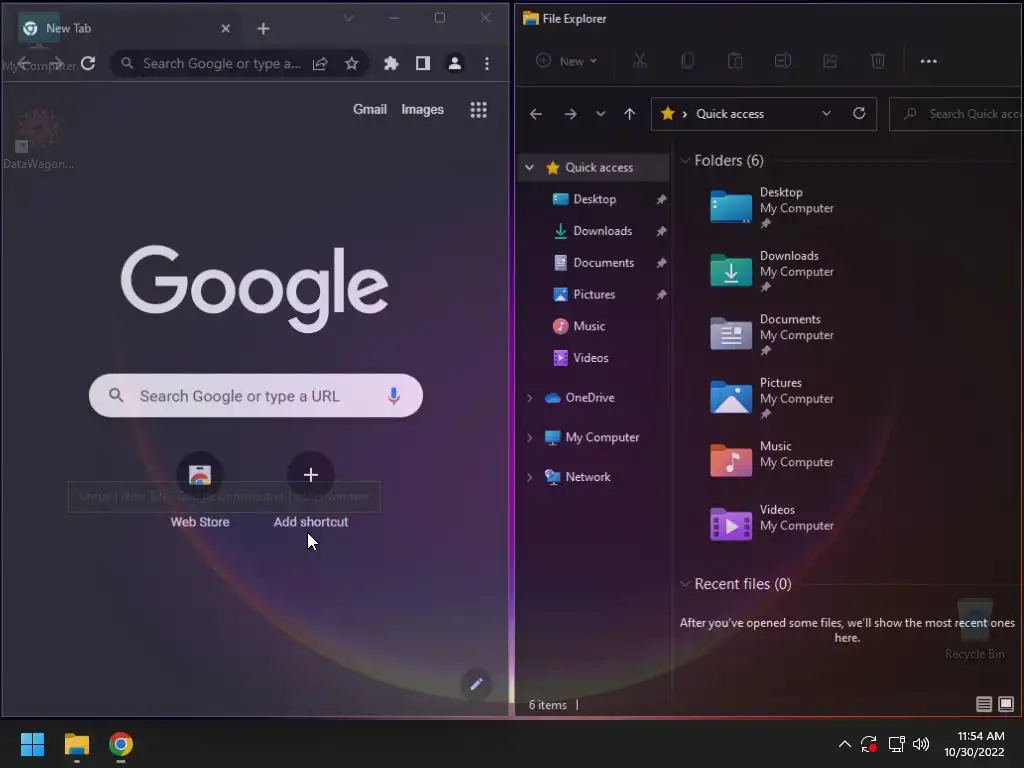
Task: Open the recent locations dropdown in File Explorer
Action: [x=600, y=114]
